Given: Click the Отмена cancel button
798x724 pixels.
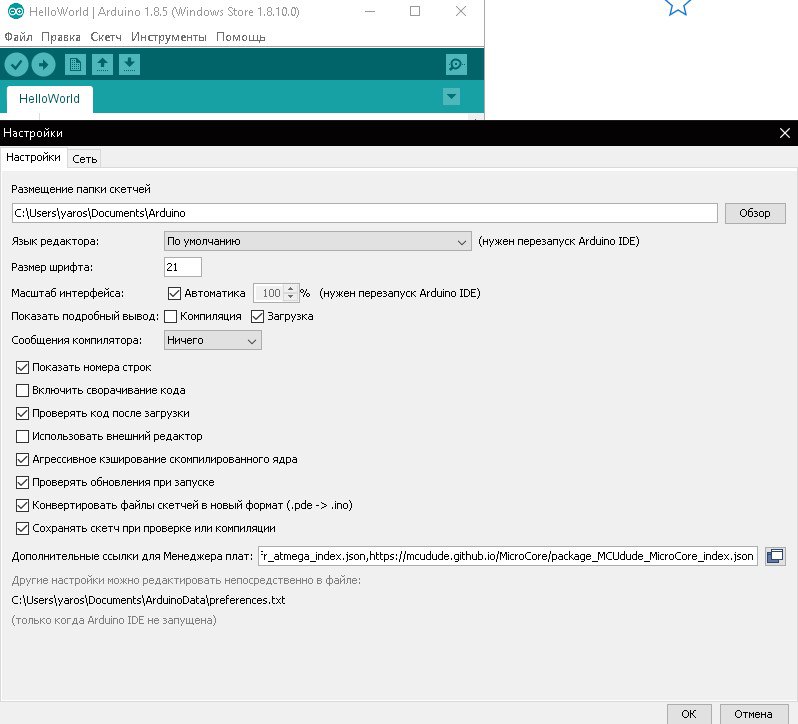Looking at the screenshot, I should click(753, 714).
